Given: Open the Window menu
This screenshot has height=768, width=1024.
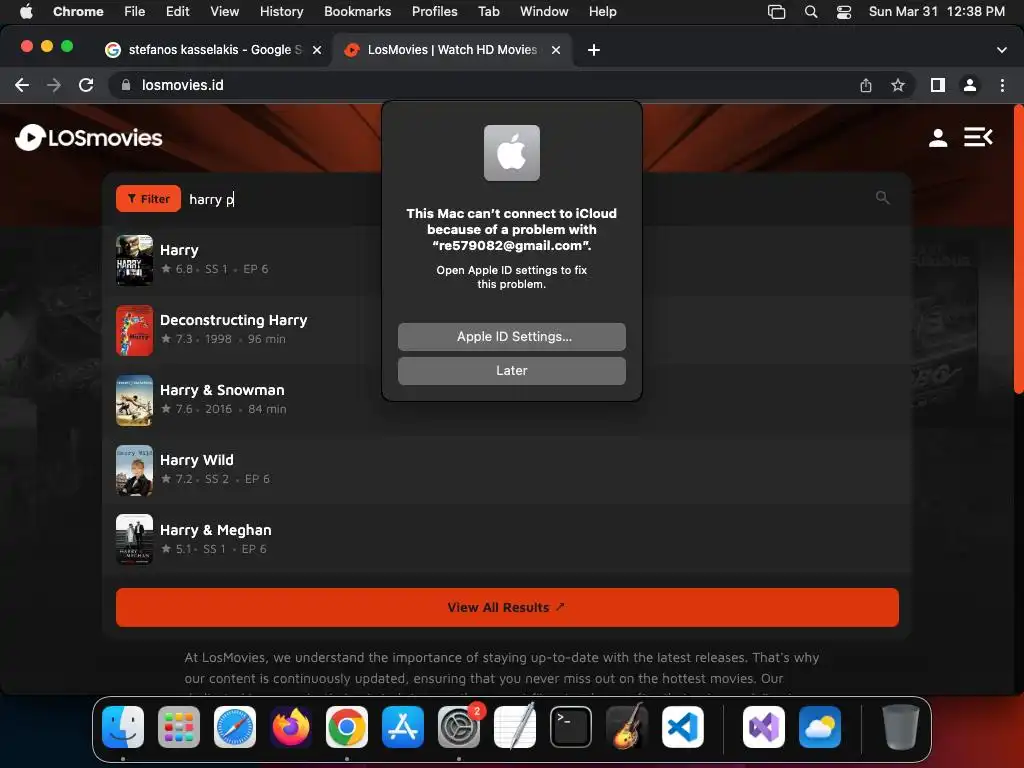Looking at the screenshot, I should coord(544,12).
